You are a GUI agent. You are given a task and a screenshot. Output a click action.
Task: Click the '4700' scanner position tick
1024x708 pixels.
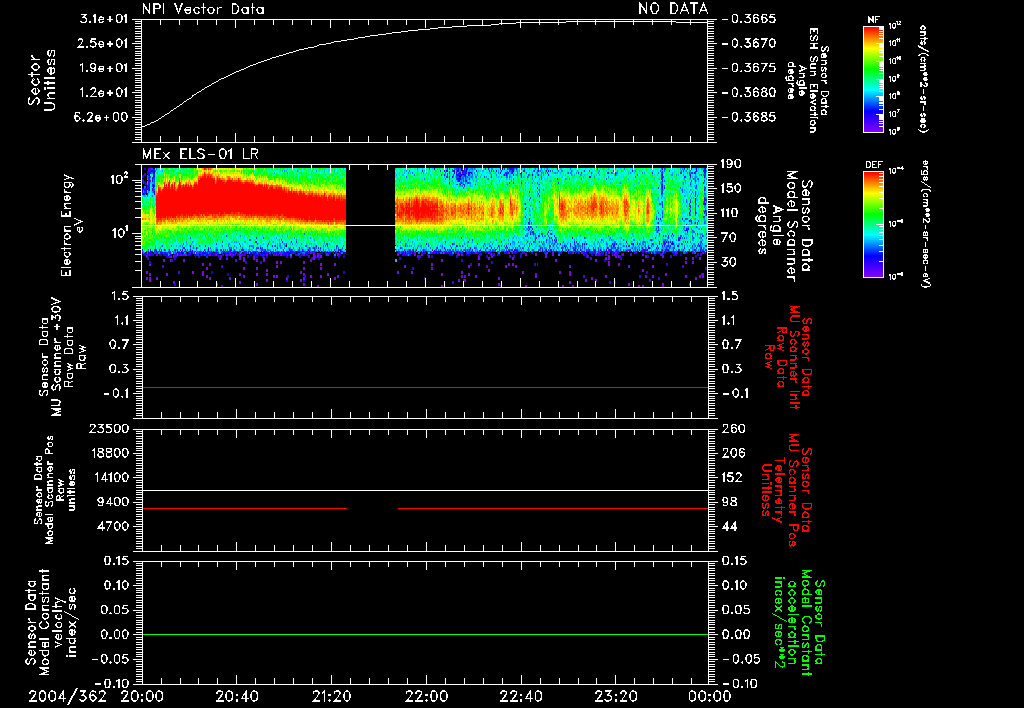click(112, 526)
